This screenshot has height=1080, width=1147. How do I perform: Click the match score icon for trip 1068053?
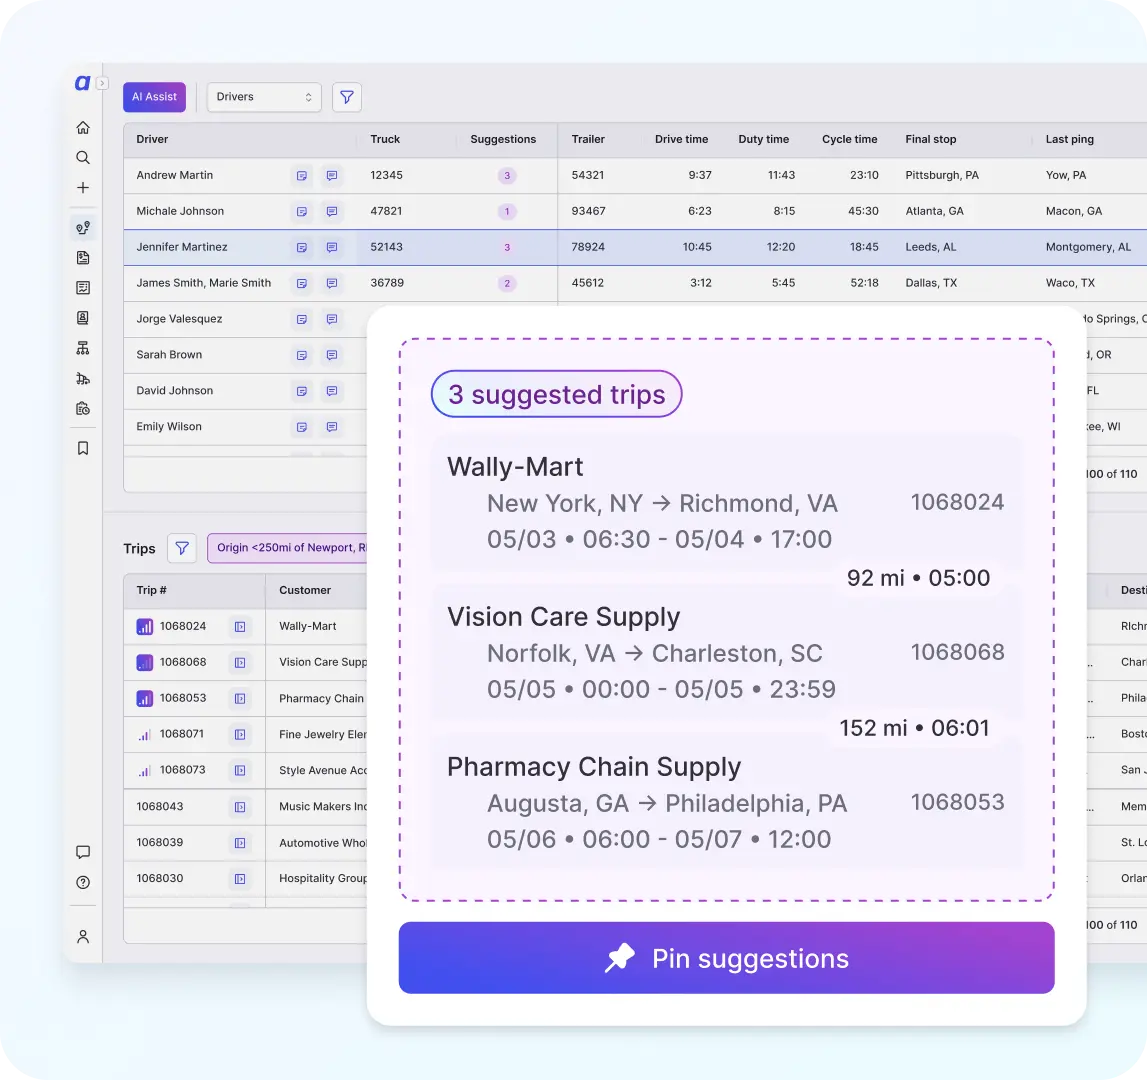pyautogui.click(x=145, y=698)
